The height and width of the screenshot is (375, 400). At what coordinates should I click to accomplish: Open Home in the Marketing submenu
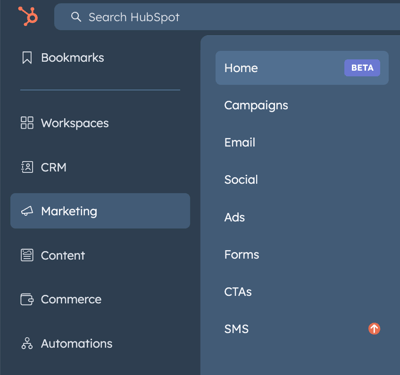coord(302,68)
